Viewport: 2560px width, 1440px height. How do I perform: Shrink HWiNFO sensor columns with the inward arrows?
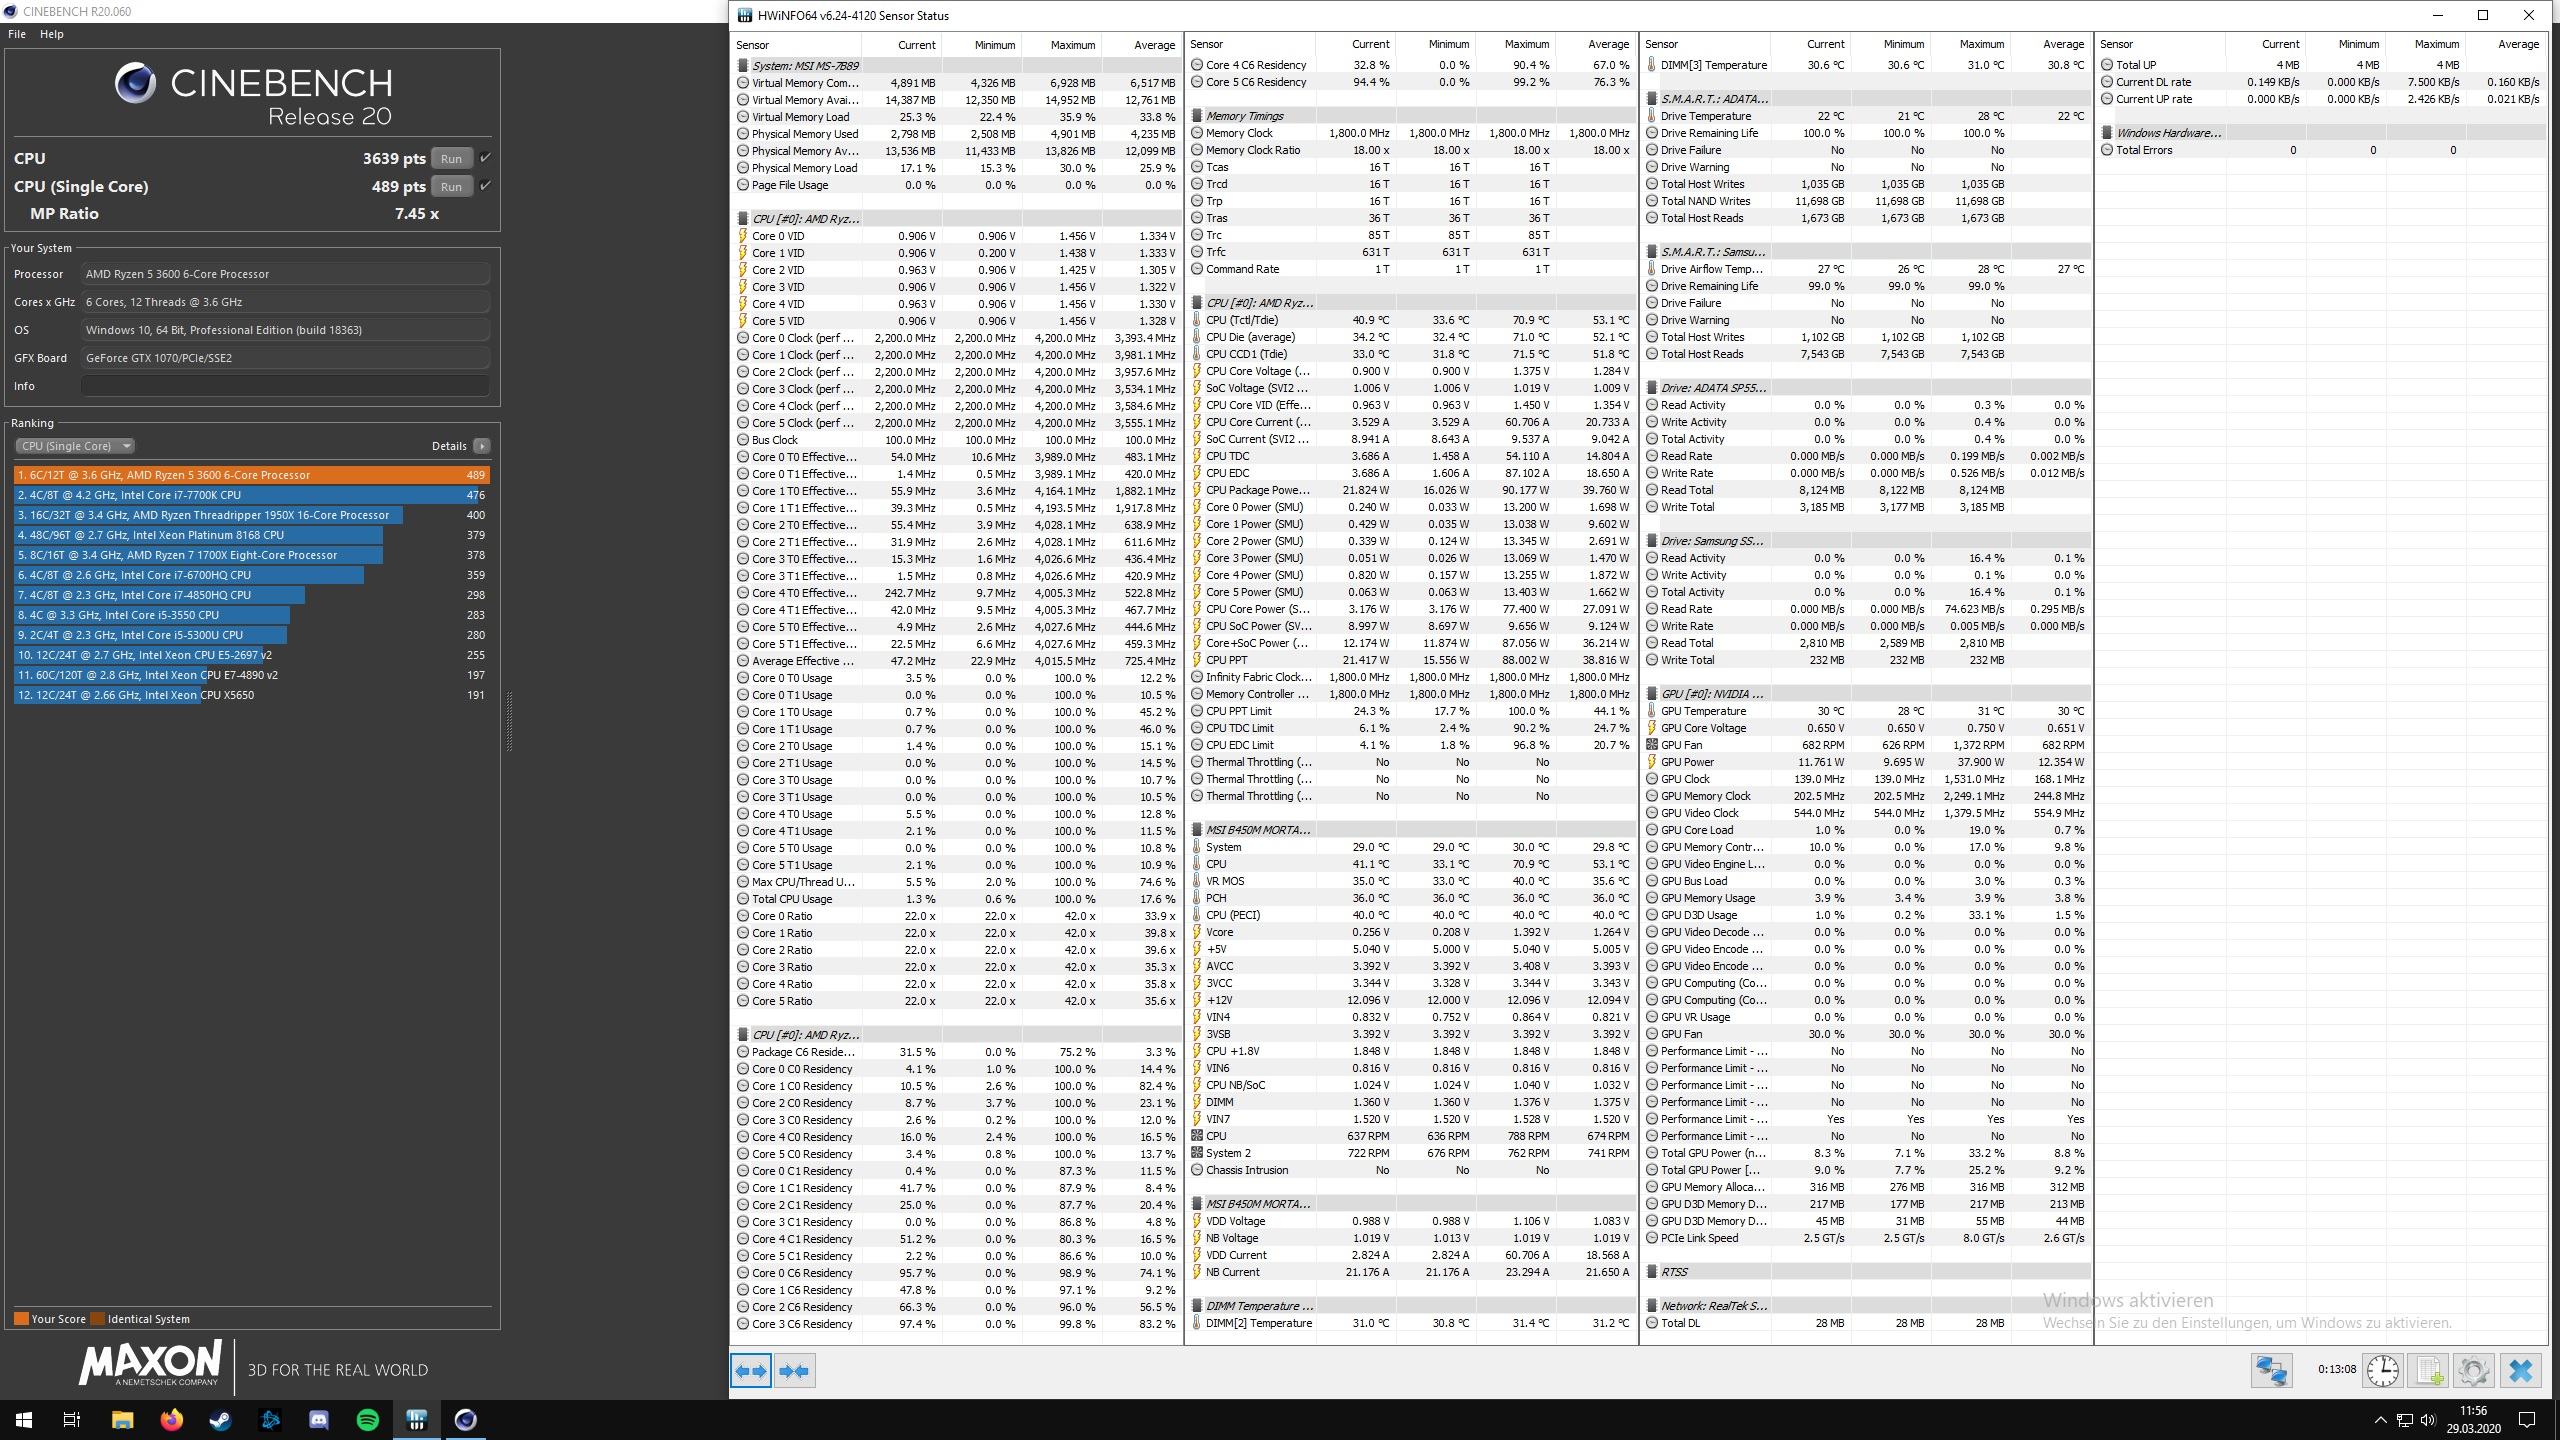point(795,1371)
